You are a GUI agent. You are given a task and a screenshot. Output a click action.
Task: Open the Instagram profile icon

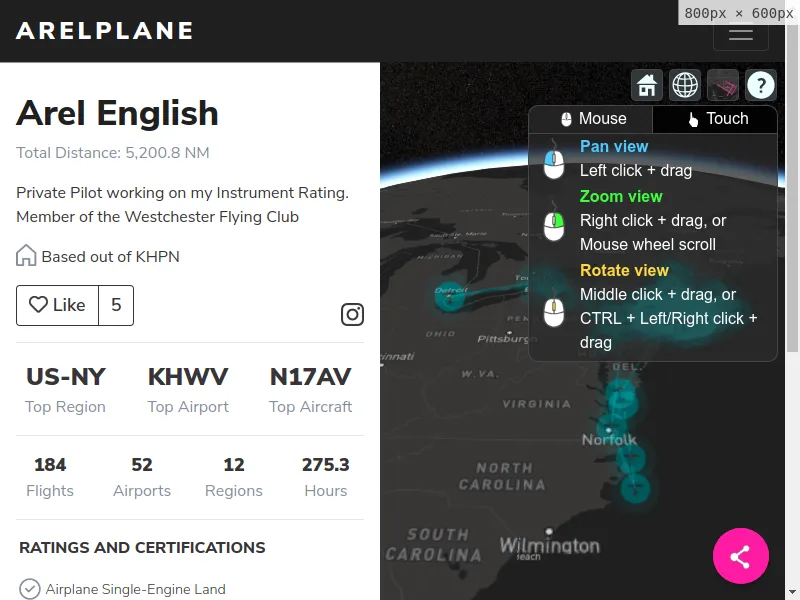pos(352,314)
